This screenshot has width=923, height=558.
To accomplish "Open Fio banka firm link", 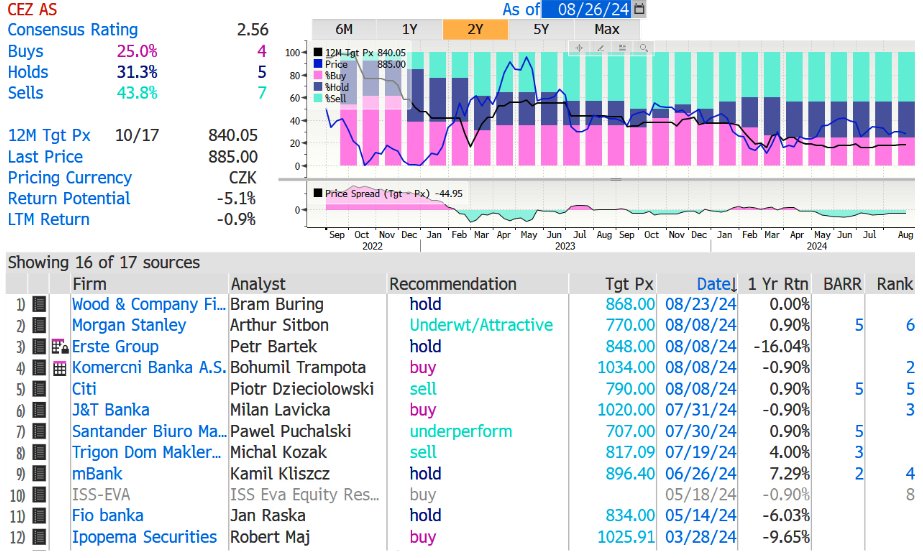I will coord(108,516).
